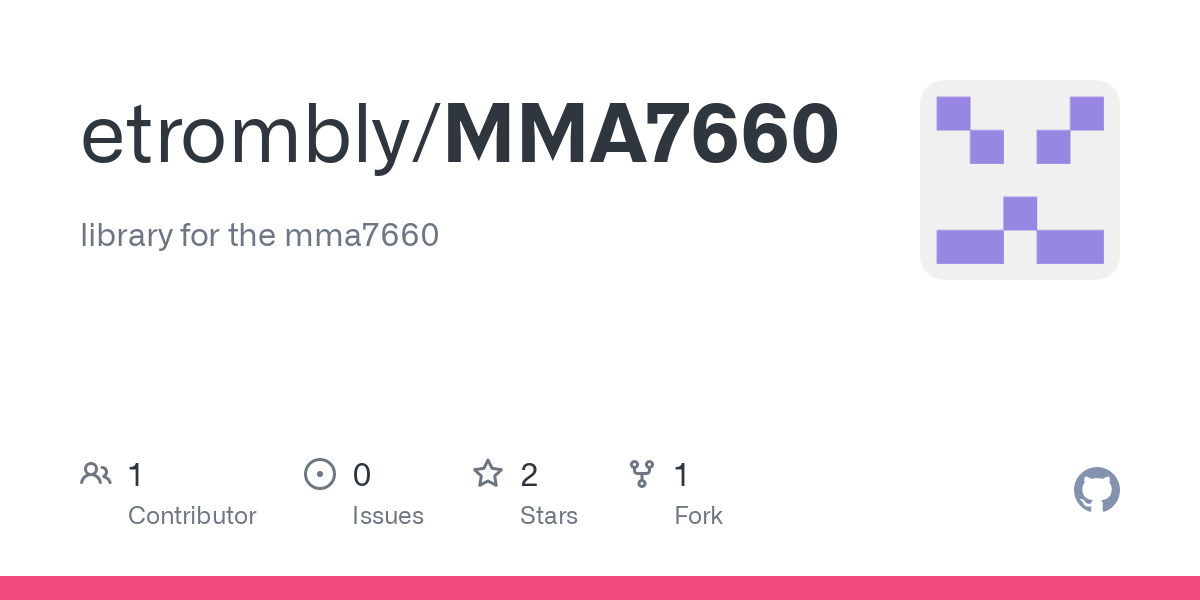Select the description 'library for the mma7660'
Viewport: 1200px width, 600px height.
click(x=260, y=236)
